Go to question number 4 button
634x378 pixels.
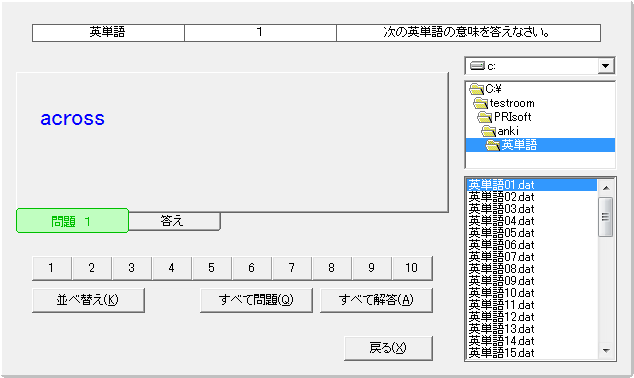click(x=171, y=268)
